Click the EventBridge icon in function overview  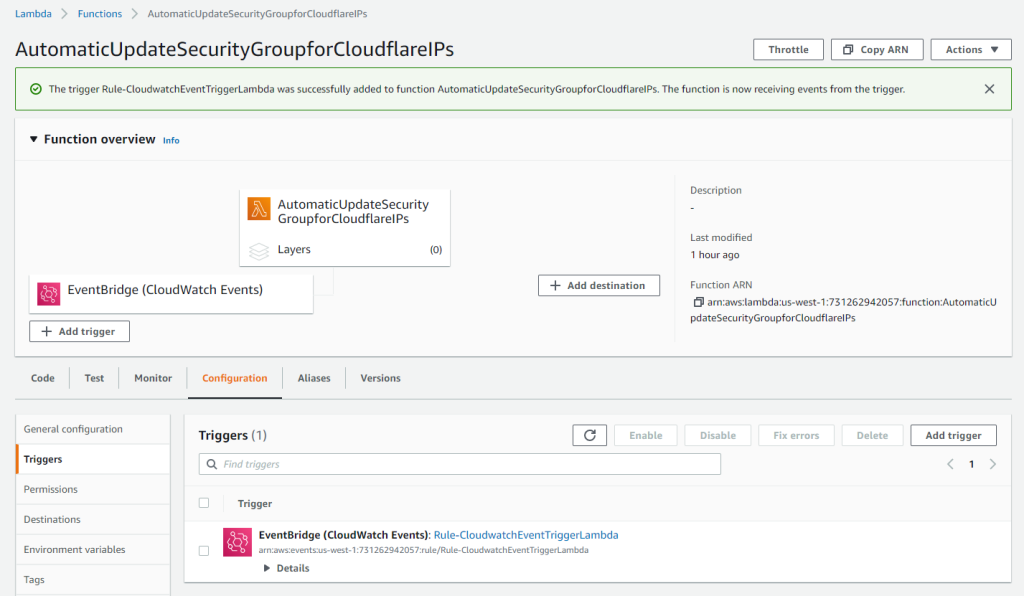pos(49,292)
